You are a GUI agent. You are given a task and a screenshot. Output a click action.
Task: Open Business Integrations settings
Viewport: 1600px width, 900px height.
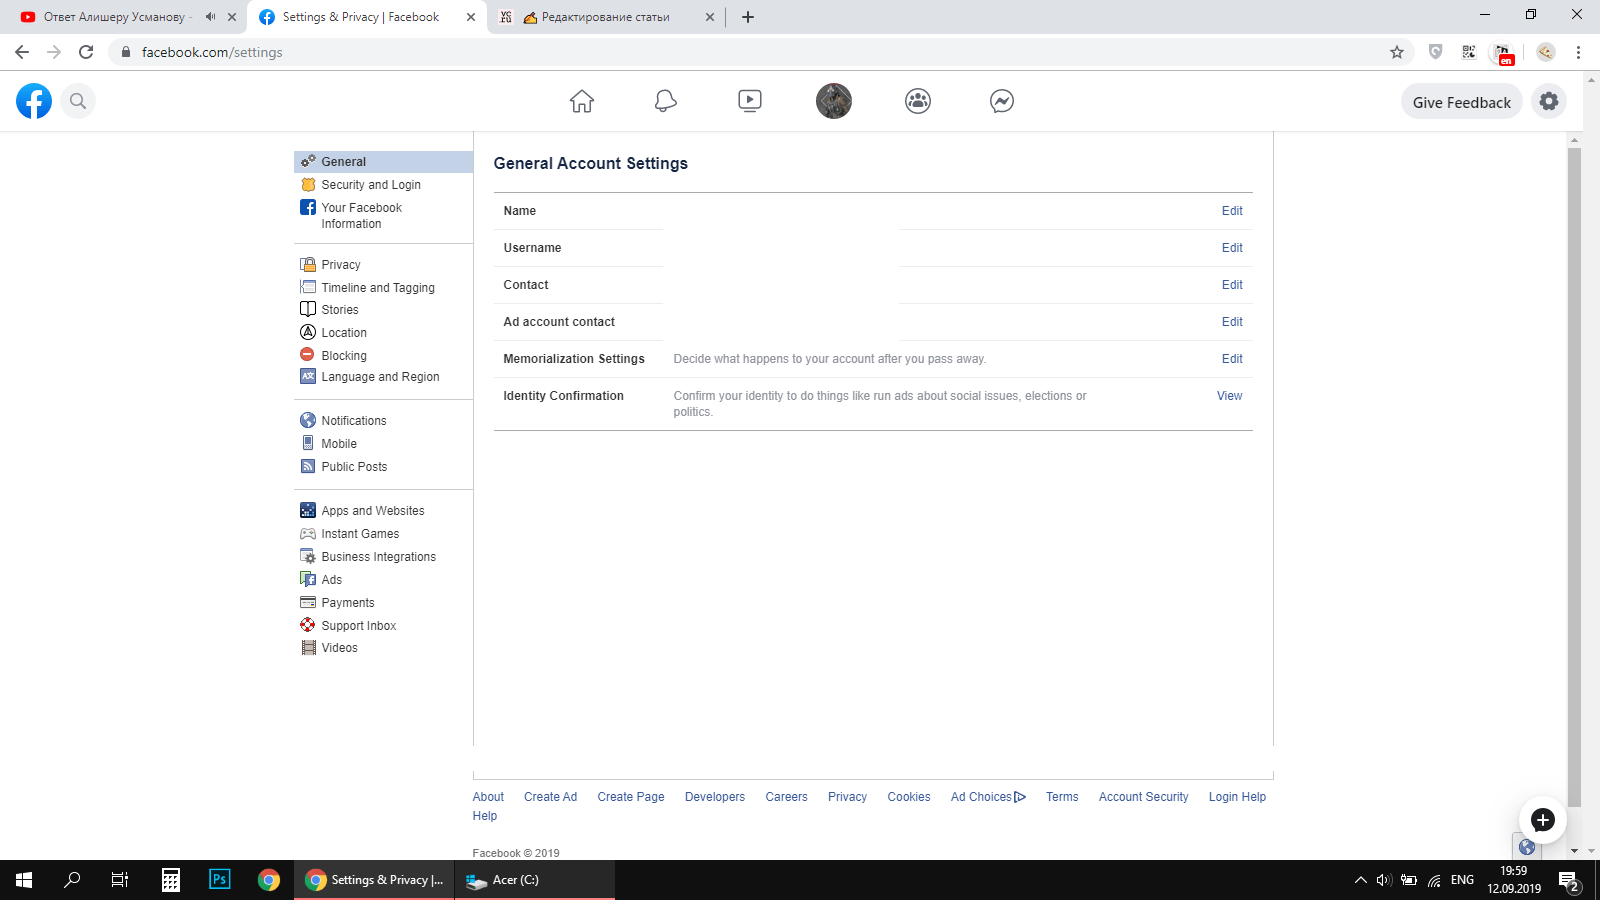coord(378,557)
